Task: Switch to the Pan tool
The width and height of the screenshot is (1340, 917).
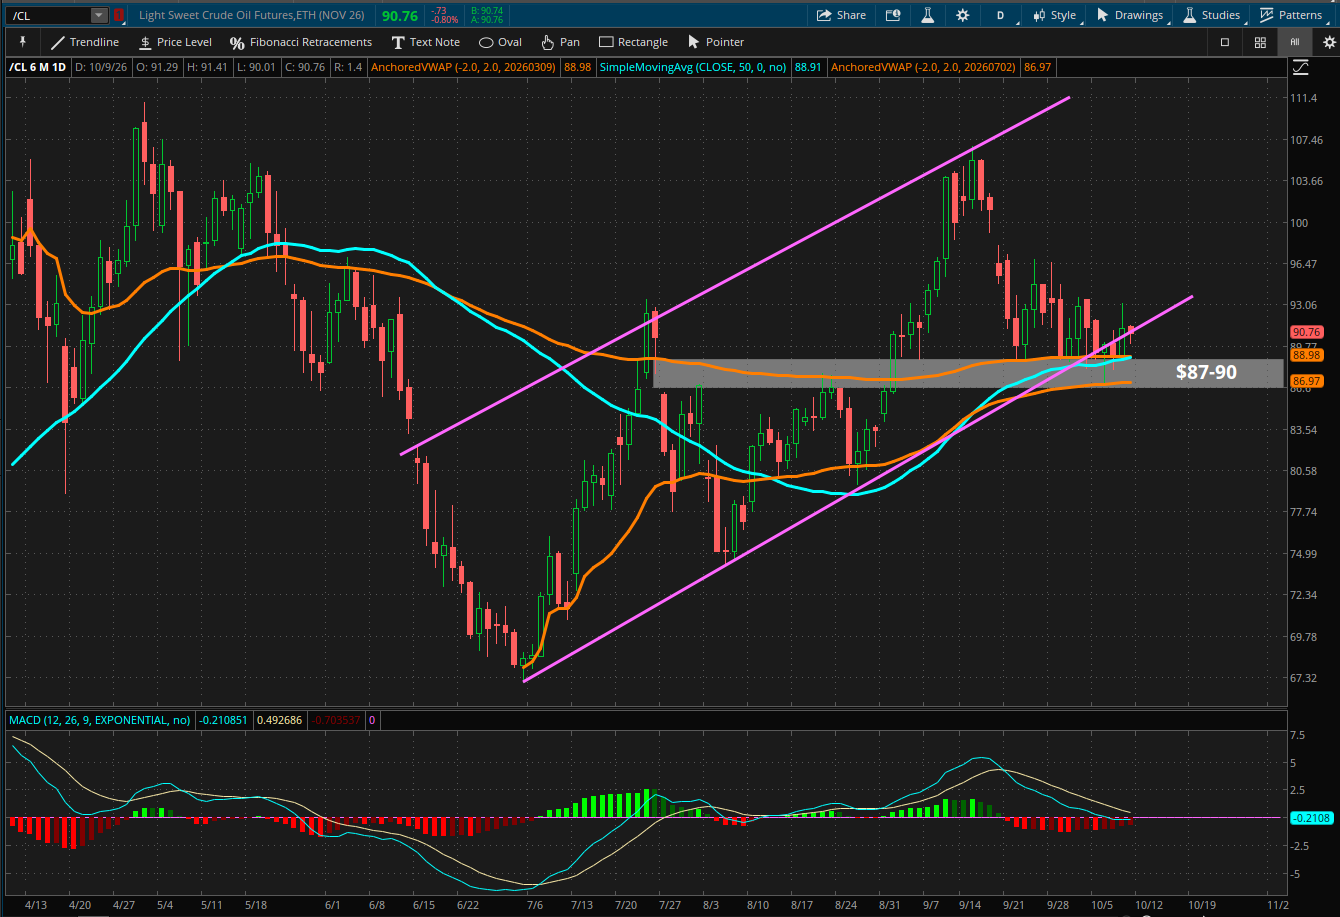Action: (560, 42)
